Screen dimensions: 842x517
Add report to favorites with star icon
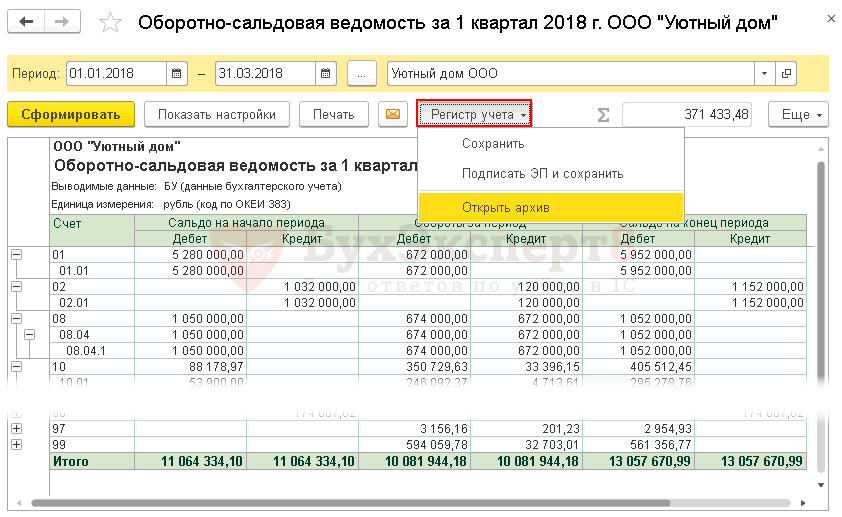tap(112, 22)
